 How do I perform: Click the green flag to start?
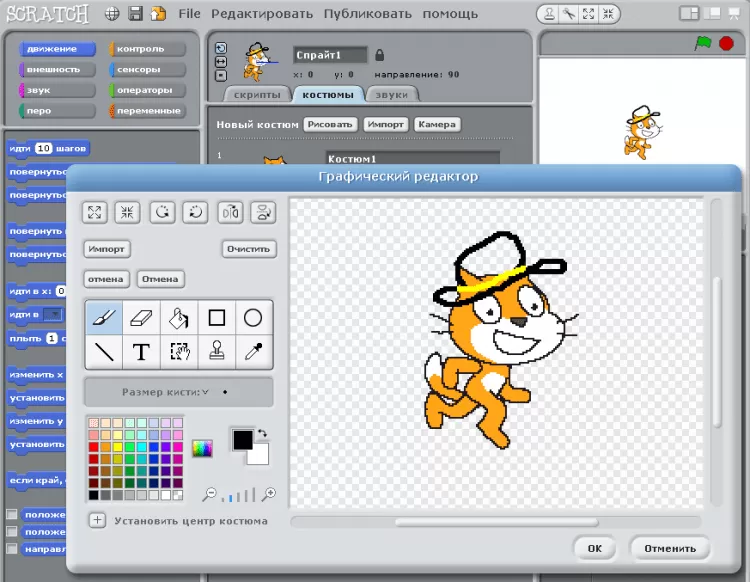click(703, 44)
